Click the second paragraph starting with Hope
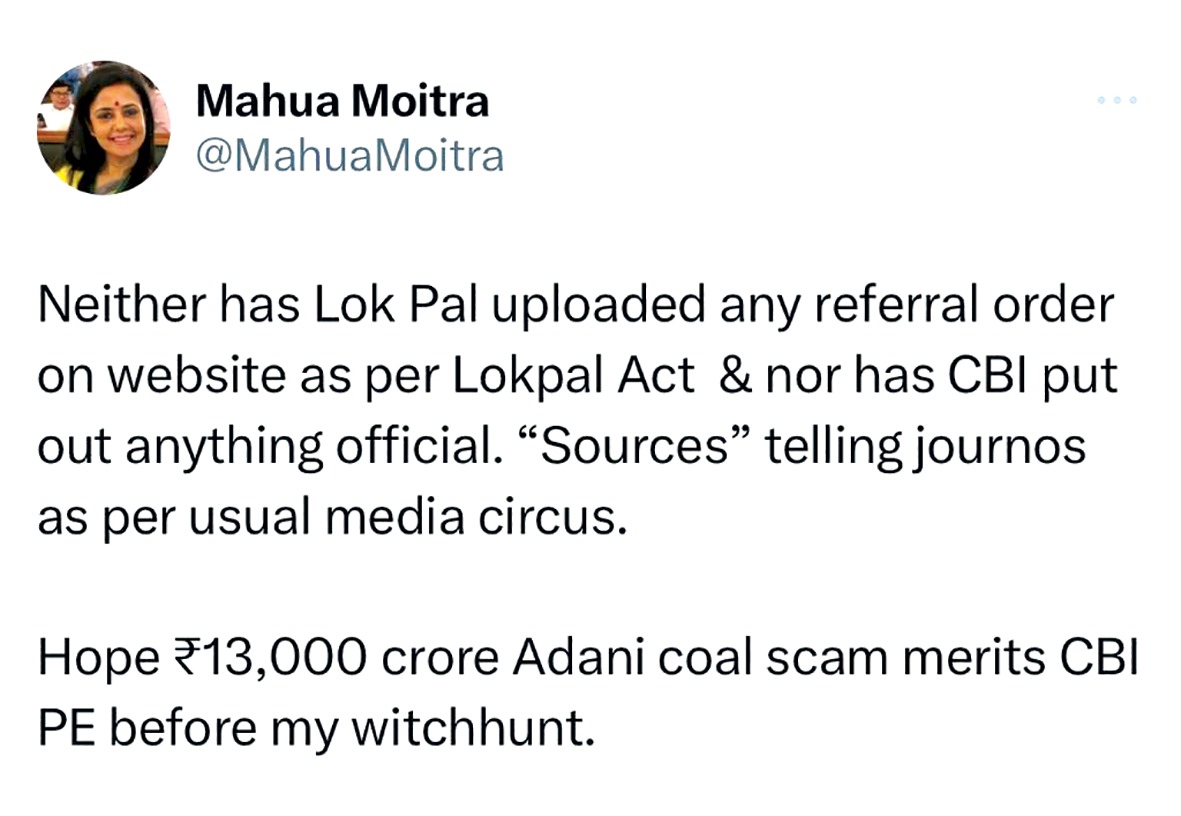This screenshot has height=816, width=1181. 585,694
